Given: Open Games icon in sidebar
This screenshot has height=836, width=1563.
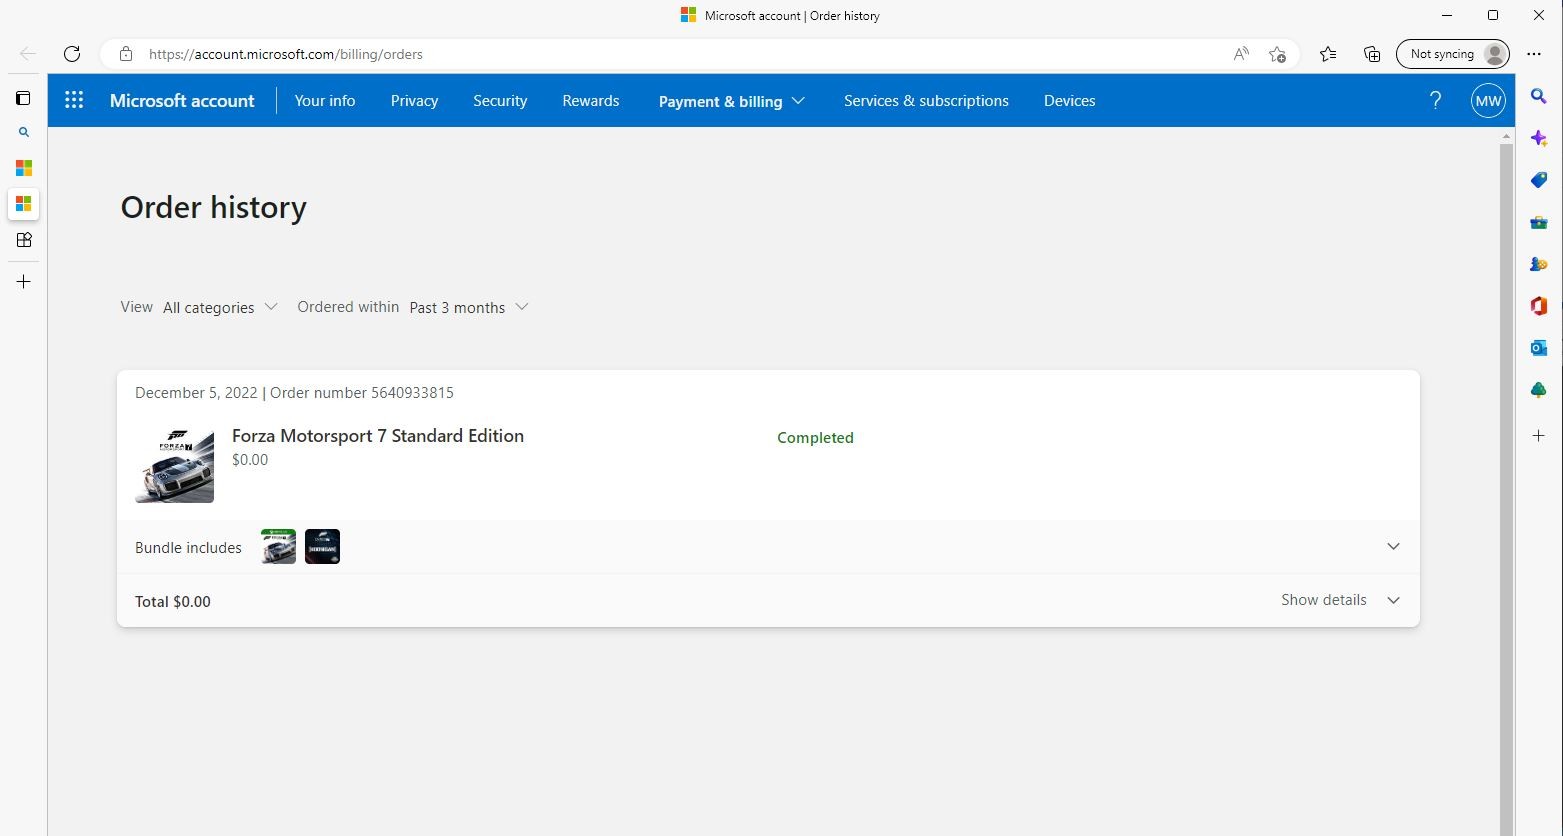Looking at the screenshot, I should [1539, 264].
